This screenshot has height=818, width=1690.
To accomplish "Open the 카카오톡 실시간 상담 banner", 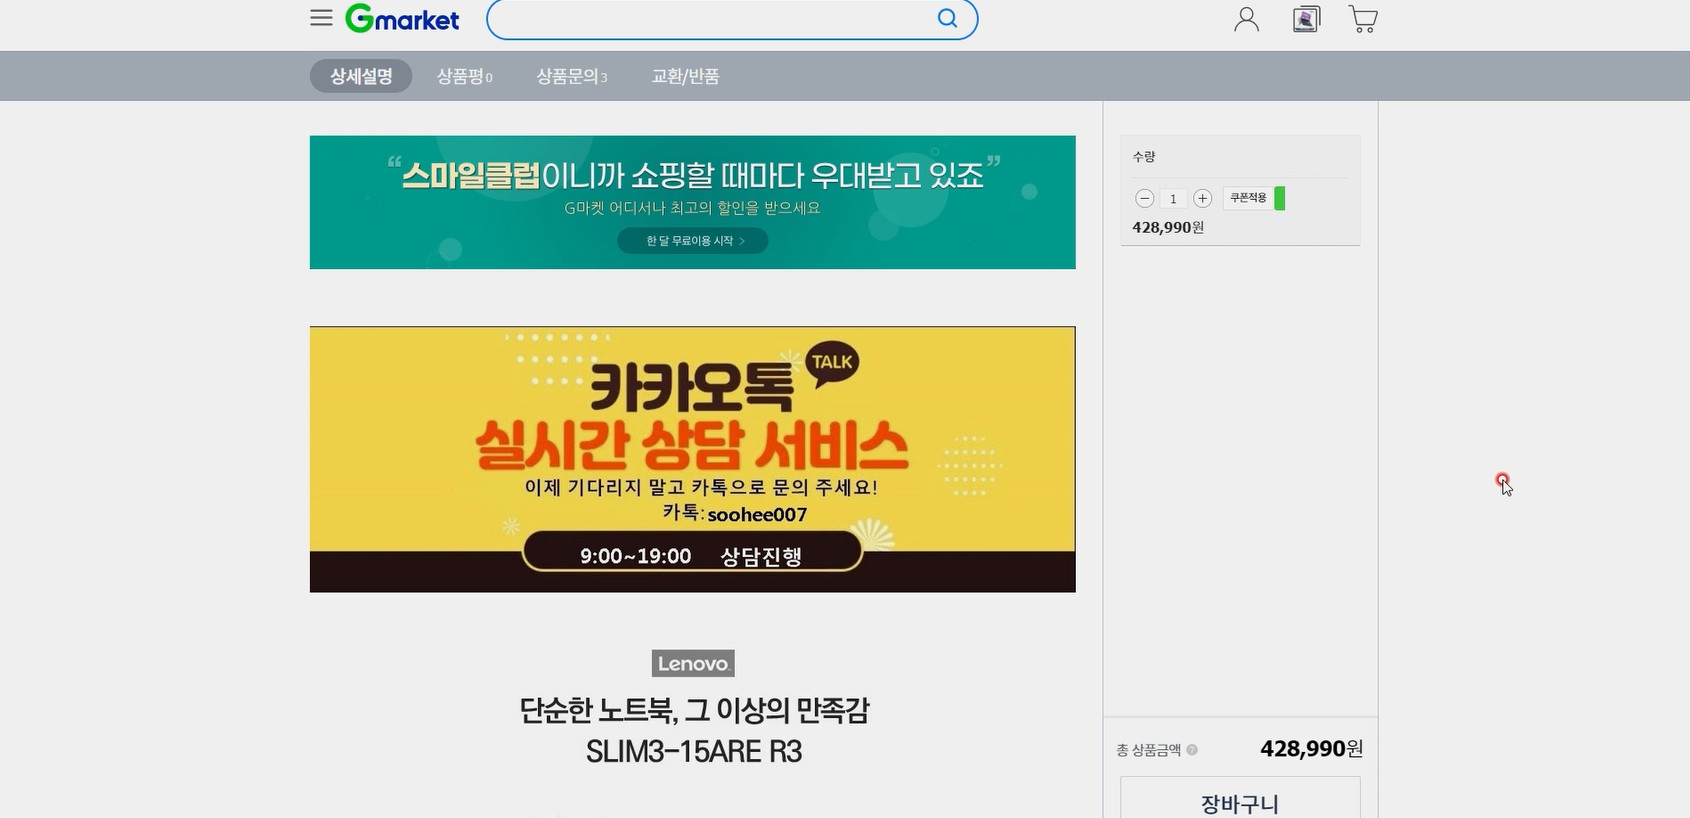I will tap(692, 459).
